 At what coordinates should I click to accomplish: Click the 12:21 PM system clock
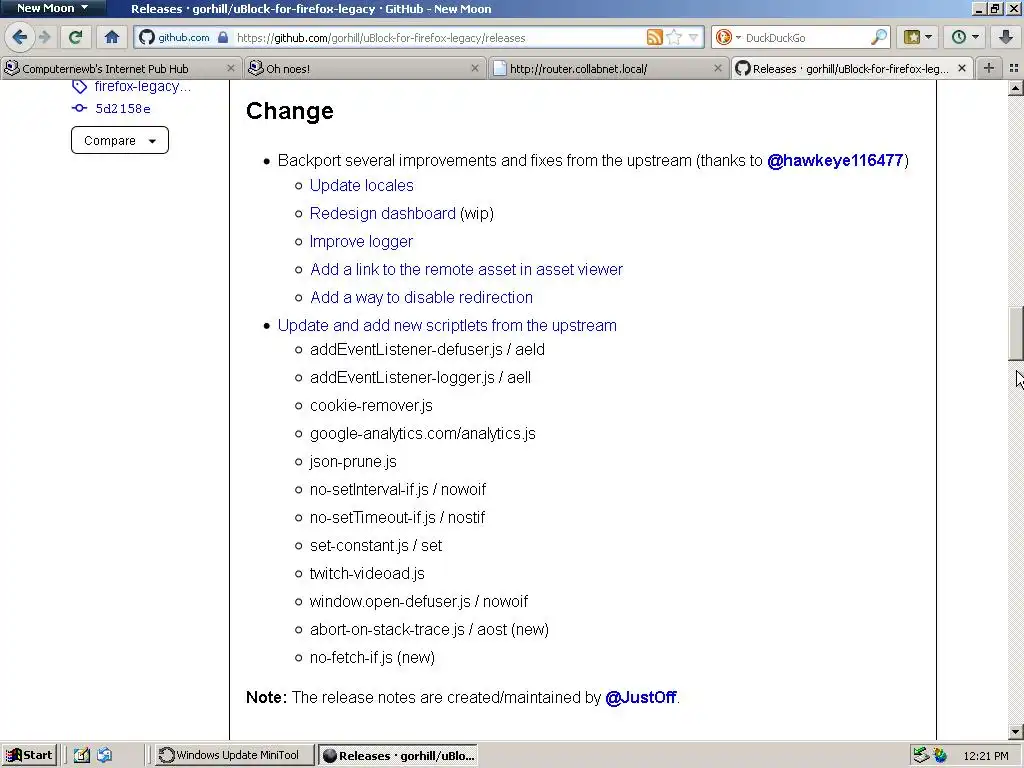pos(985,756)
